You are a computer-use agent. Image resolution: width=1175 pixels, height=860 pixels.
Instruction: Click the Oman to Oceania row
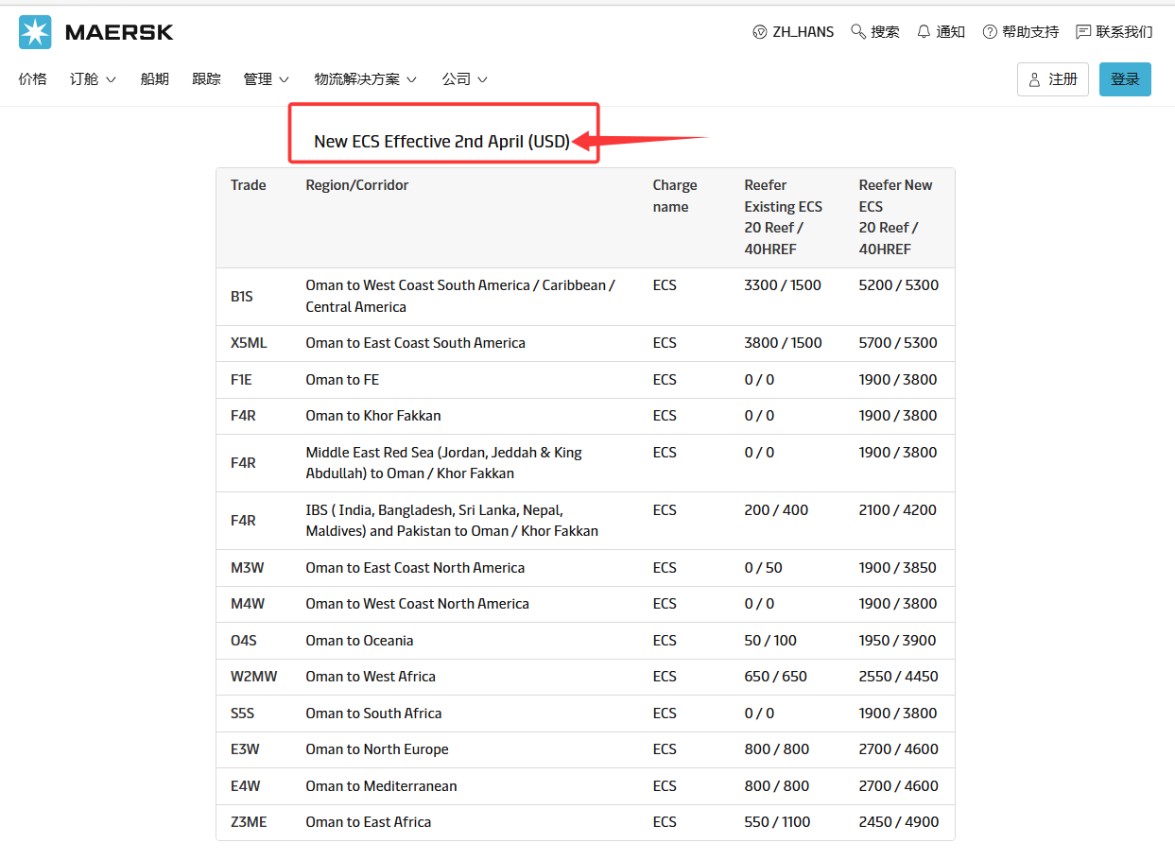[x=359, y=641]
